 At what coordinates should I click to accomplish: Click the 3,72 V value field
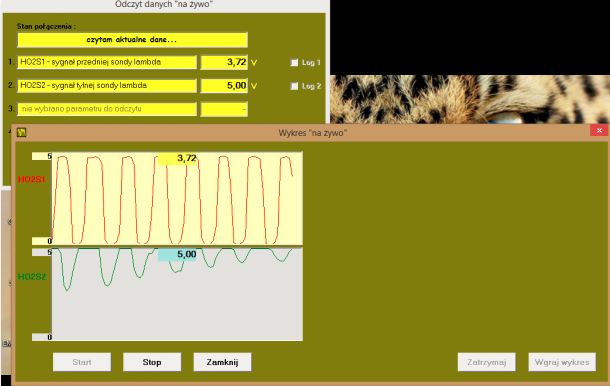[x=224, y=62]
